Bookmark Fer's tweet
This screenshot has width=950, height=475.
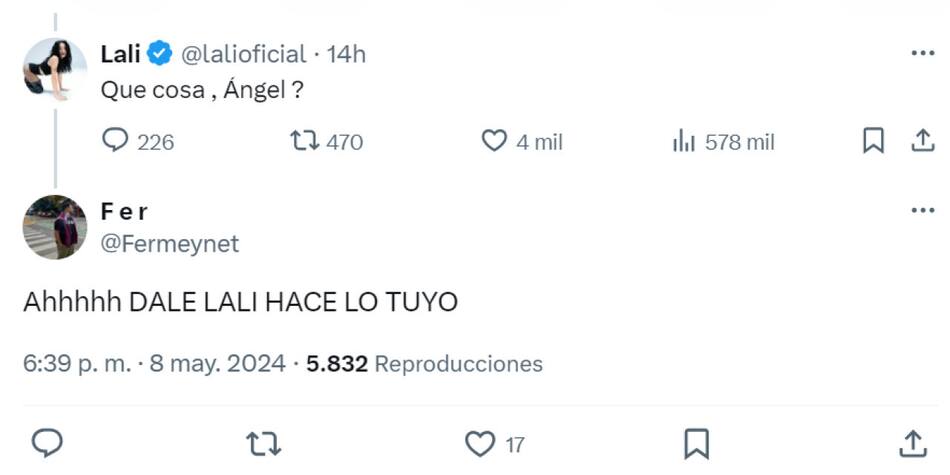click(697, 442)
